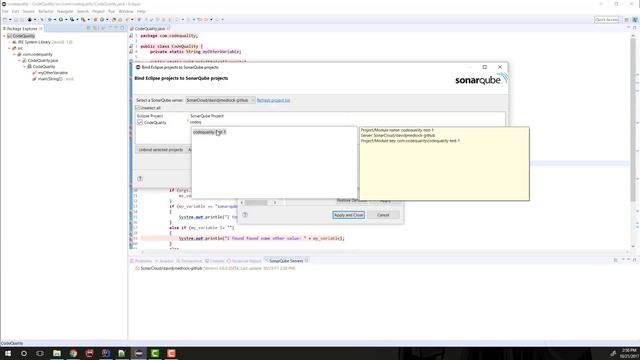Tick the CodeQuality project checkbox

tap(140, 122)
